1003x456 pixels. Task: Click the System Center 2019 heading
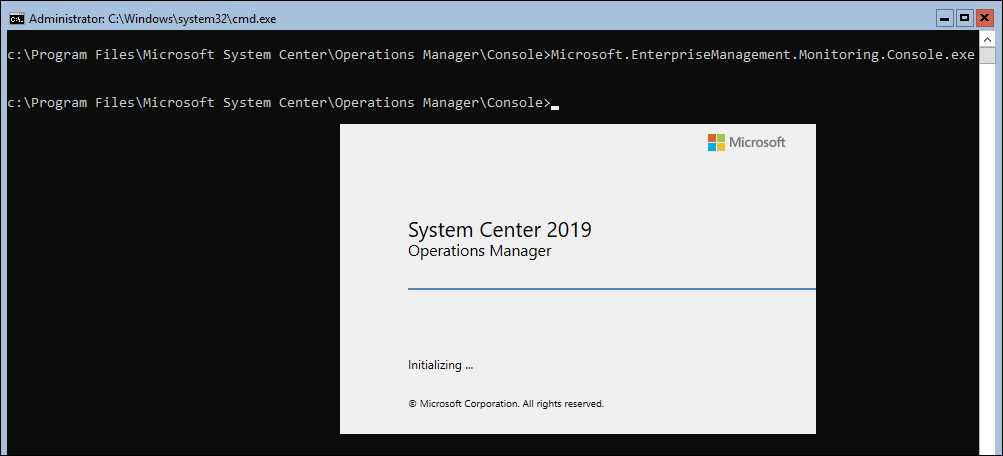click(x=500, y=230)
